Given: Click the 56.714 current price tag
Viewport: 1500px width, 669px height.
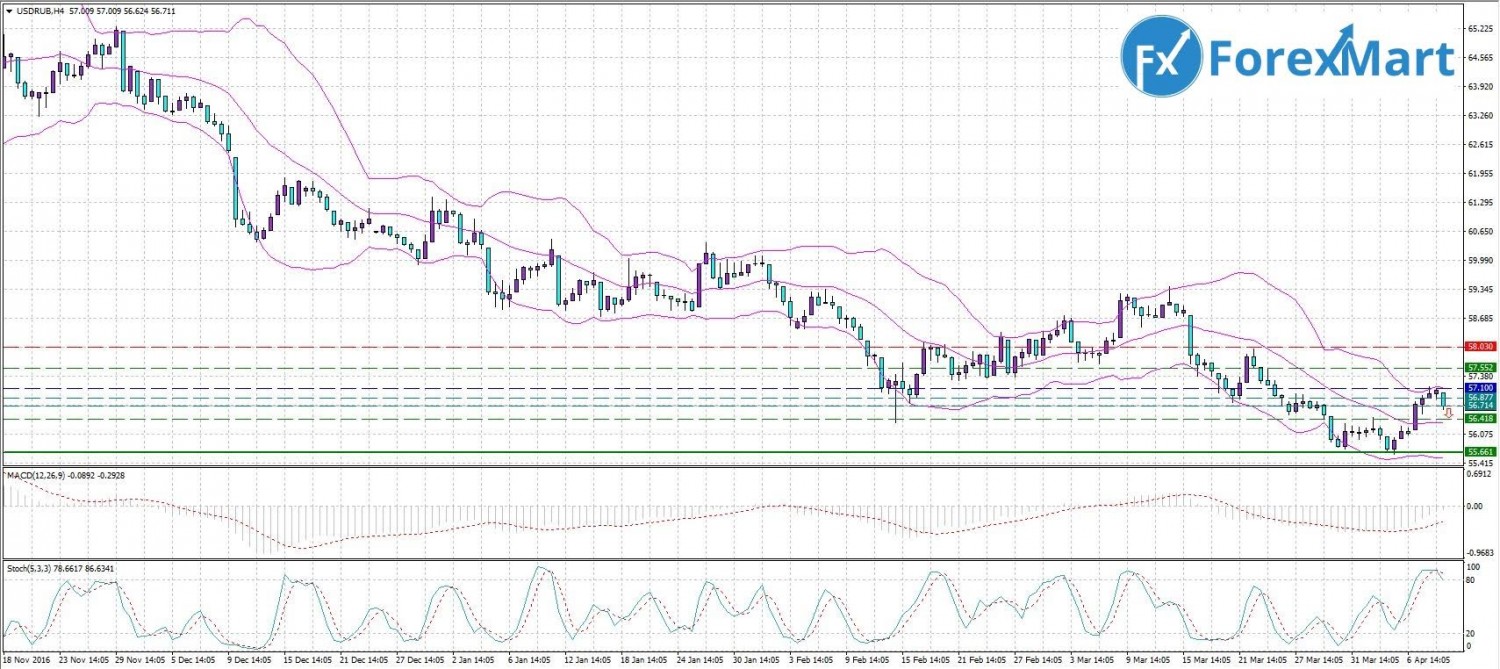Looking at the screenshot, I should coord(1480,405).
